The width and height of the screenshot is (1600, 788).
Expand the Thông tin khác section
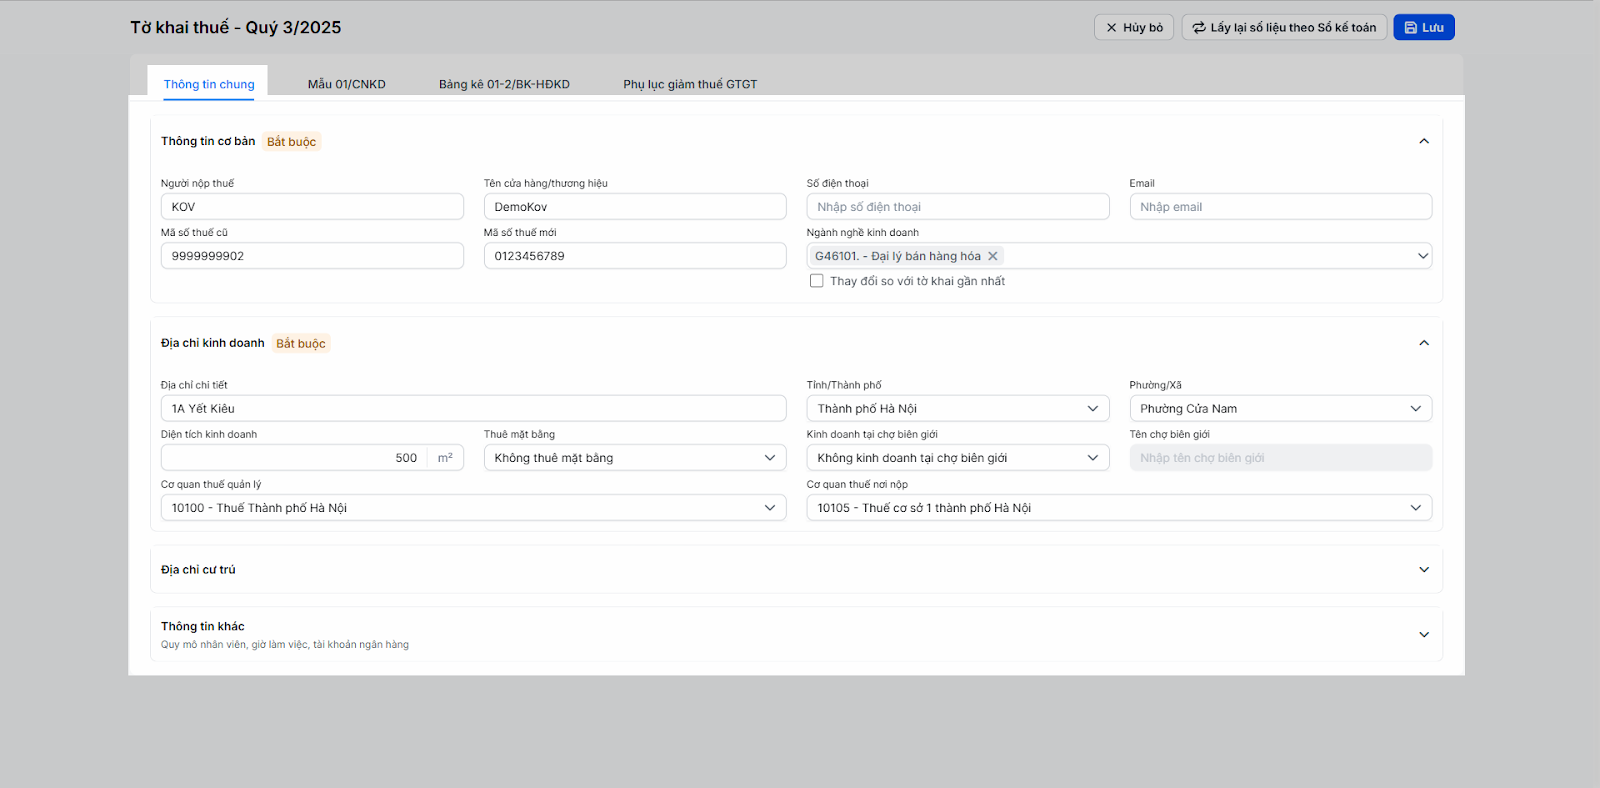tap(1424, 634)
